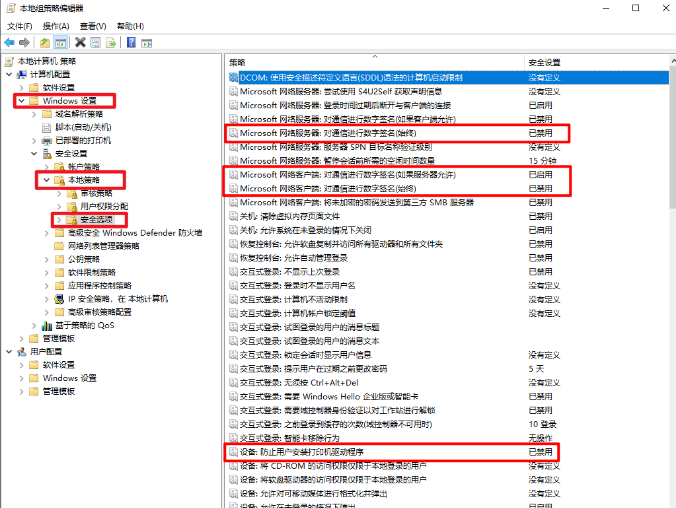Click the blue Help toolbar icon

click(130, 43)
